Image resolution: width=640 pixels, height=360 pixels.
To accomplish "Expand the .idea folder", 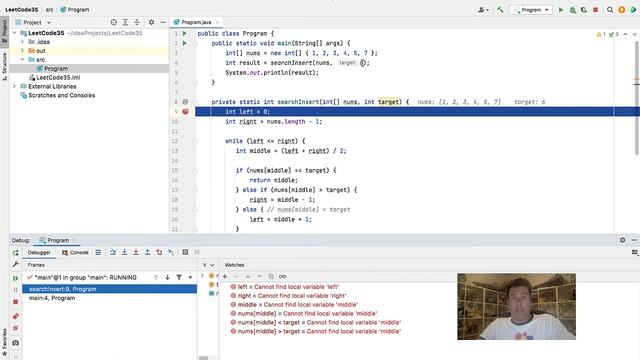I will point(22,42).
